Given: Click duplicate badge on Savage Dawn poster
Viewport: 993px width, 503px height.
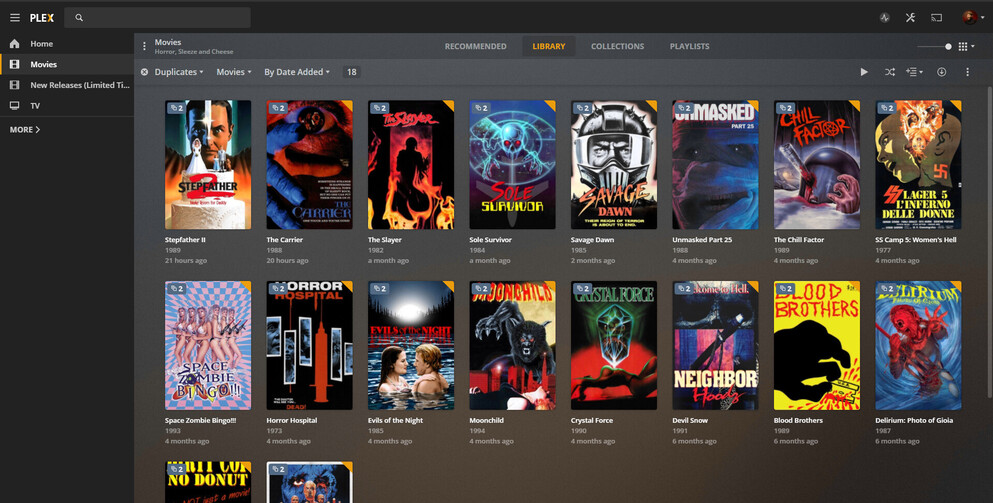Looking at the screenshot, I should pyautogui.click(x=581, y=108).
